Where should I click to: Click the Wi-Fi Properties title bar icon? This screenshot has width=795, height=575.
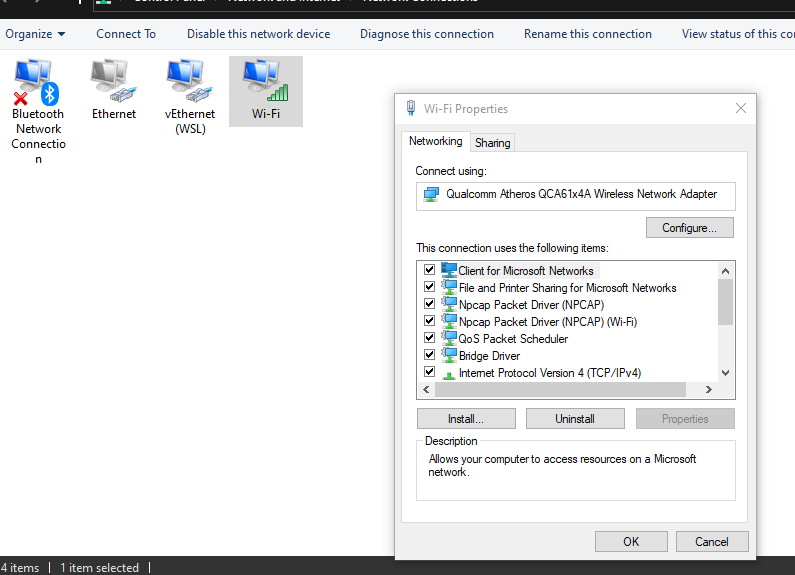tap(411, 109)
